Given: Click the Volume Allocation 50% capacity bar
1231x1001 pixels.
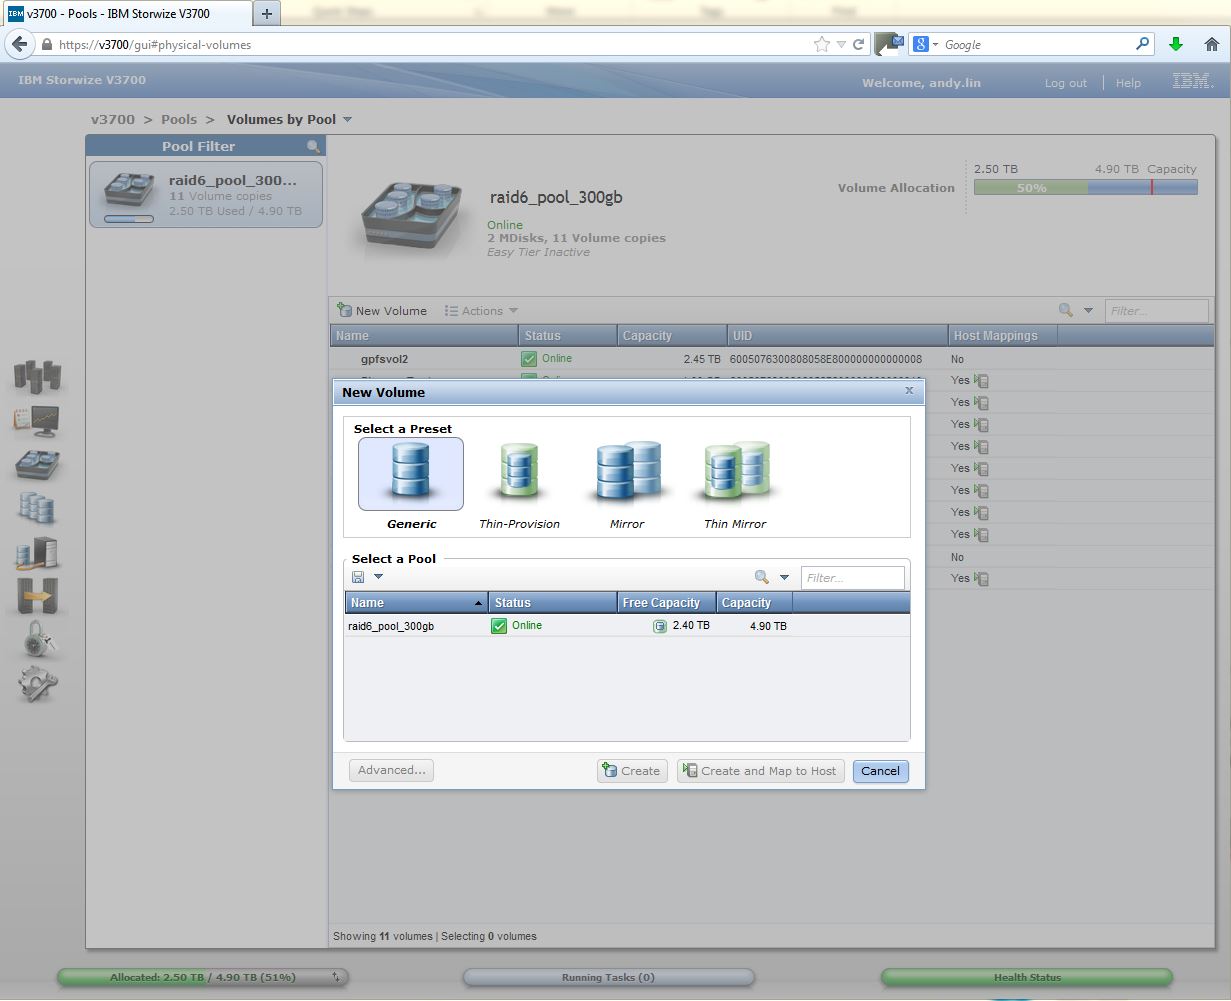Looking at the screenshot, I should coord(1085,187).
